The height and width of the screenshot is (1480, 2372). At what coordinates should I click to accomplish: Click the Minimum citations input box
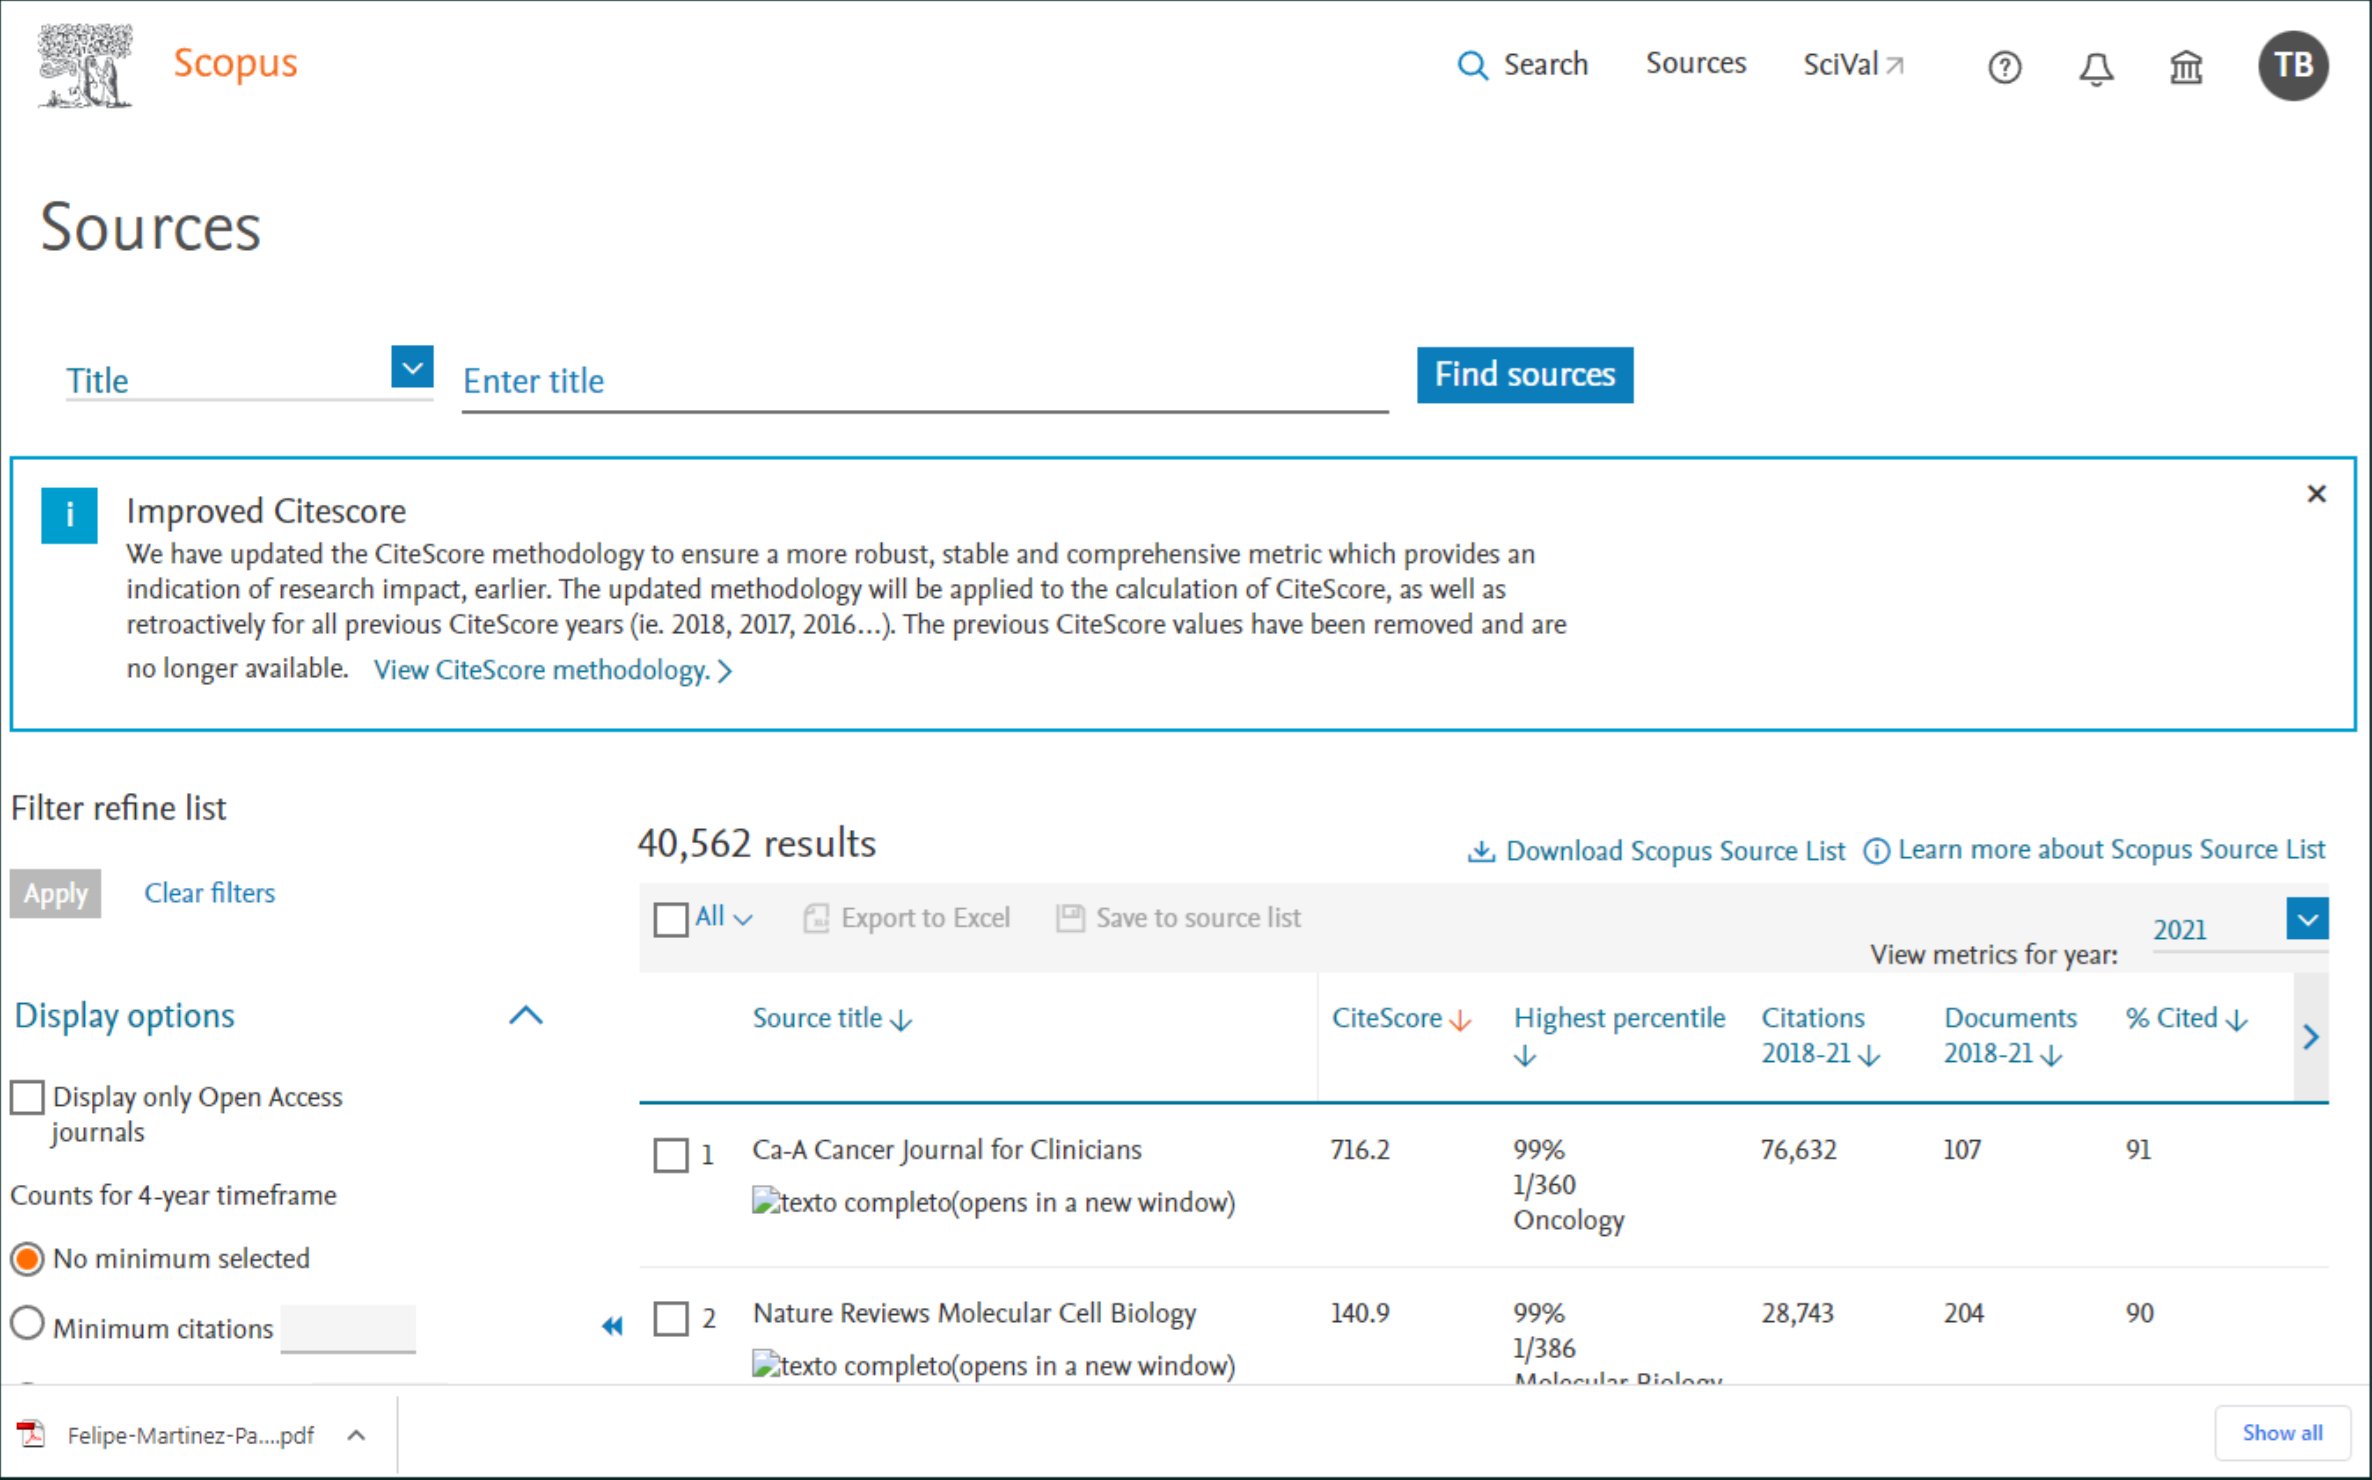(348, 1329)
